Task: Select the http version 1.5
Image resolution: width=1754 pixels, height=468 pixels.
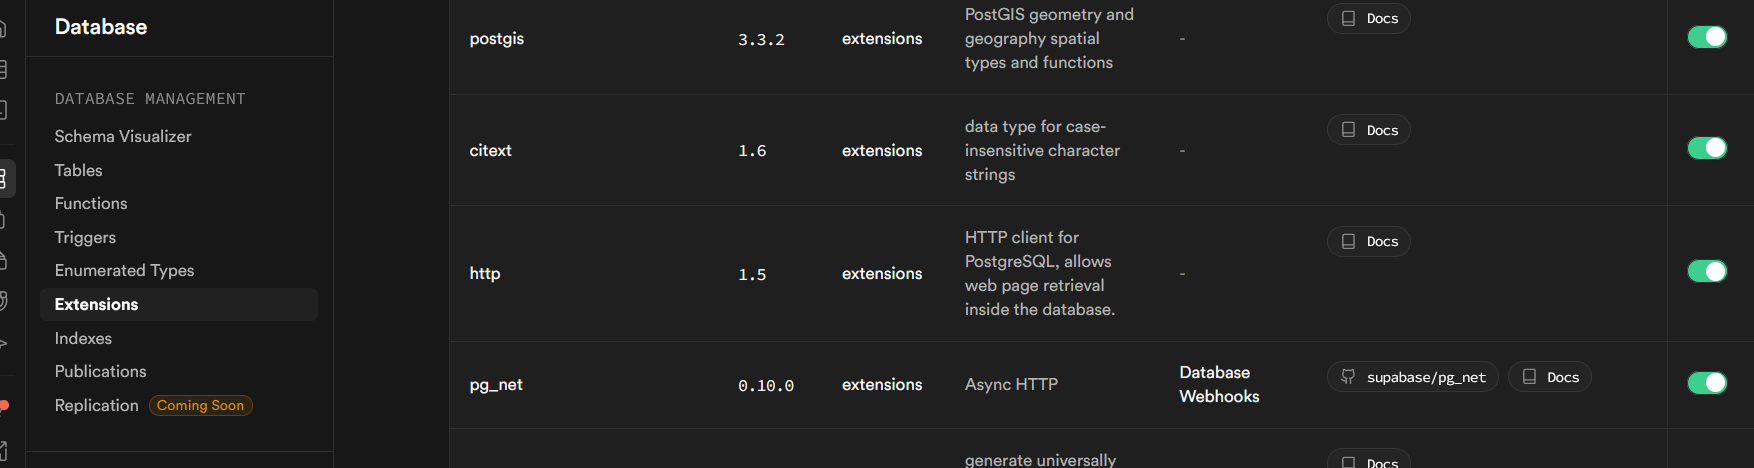Action: point(752,274)
